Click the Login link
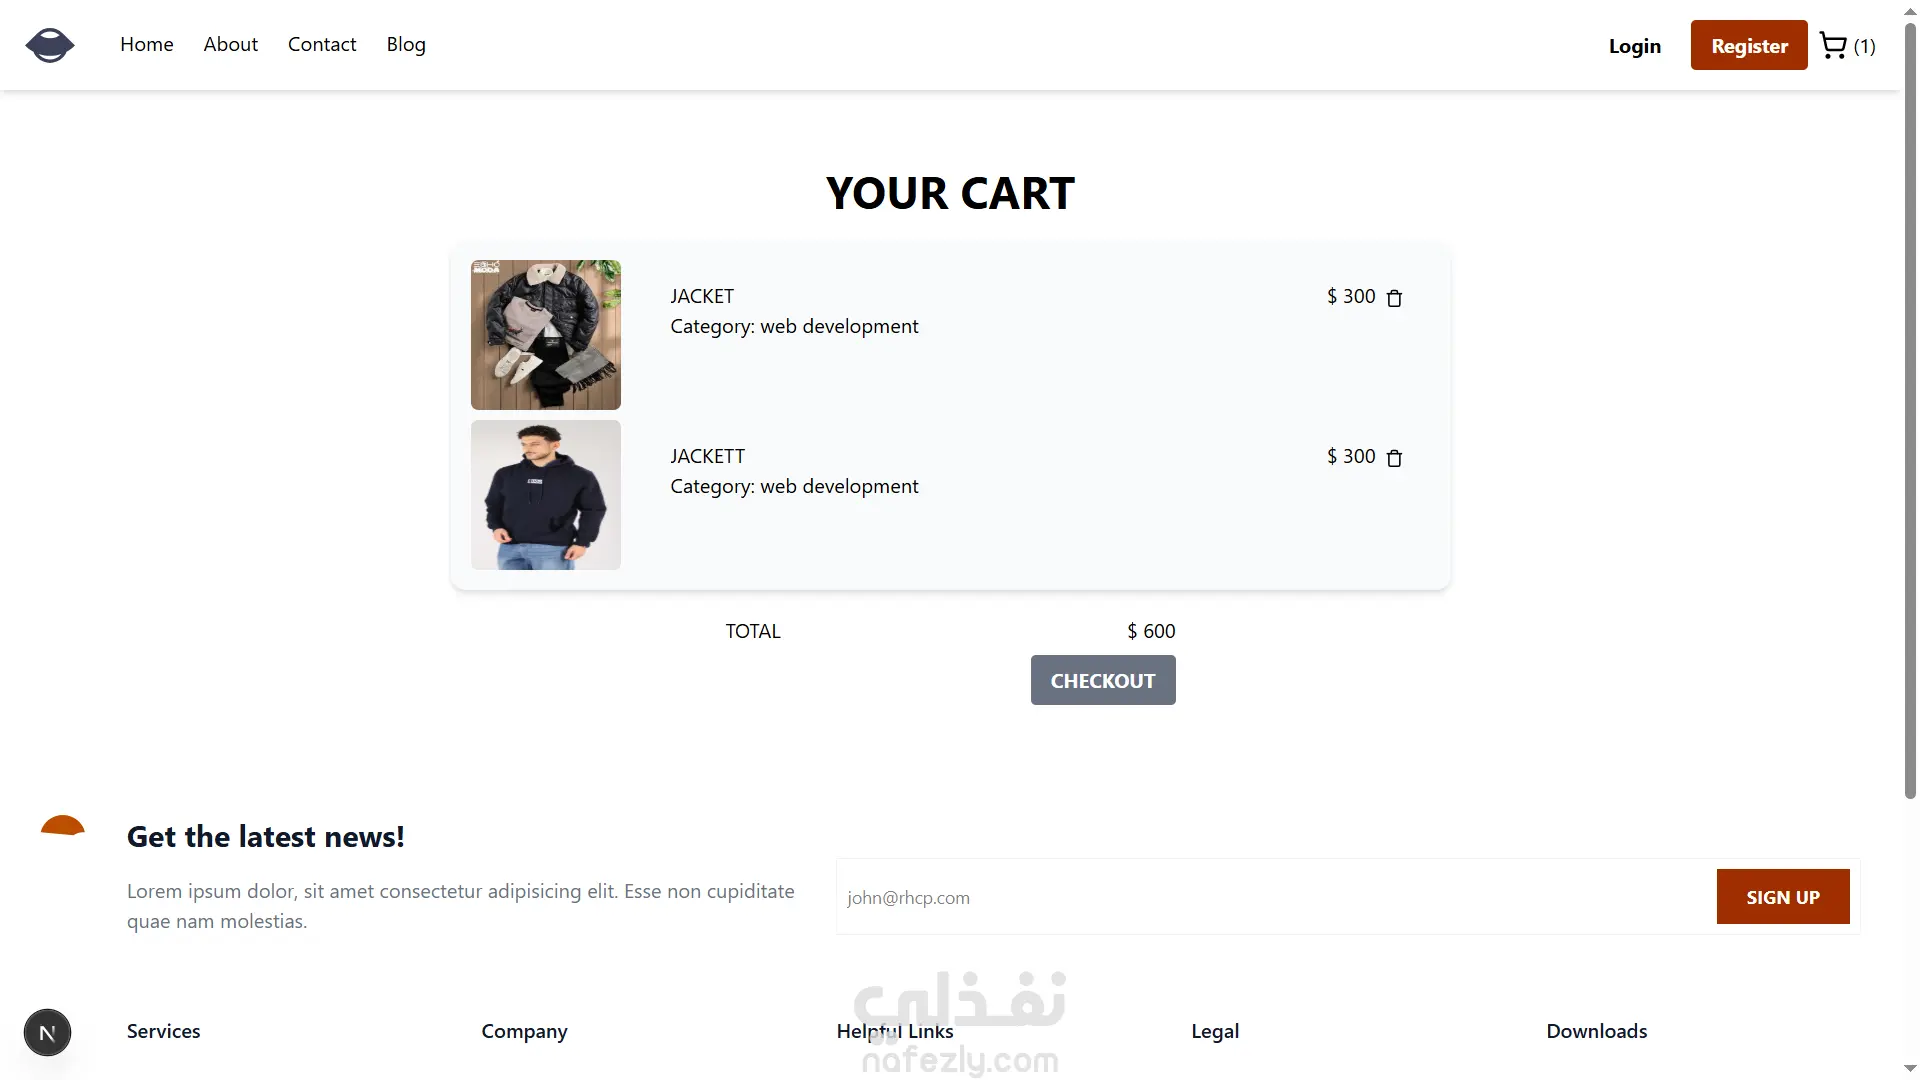This screenshot has height=1080, width=1920. pos(1634,46)
